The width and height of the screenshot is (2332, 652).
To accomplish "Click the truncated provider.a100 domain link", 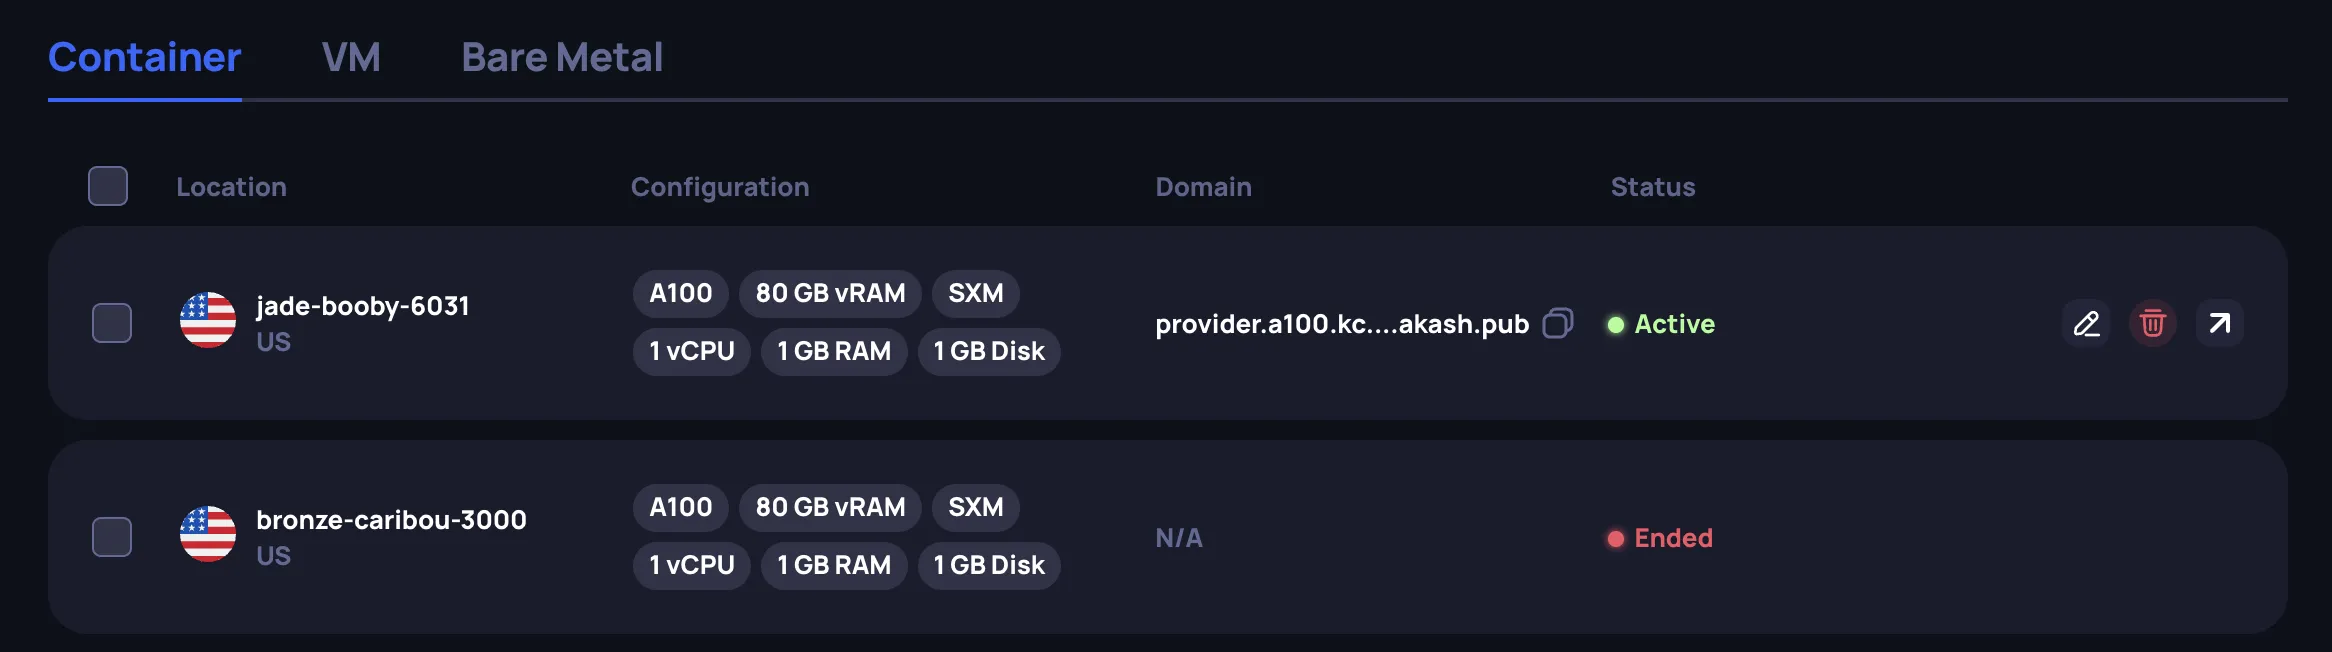I will (x=1342, y=323).
